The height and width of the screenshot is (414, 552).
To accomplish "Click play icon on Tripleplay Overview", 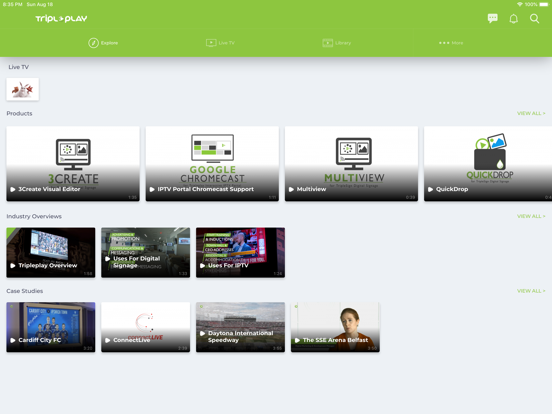I will tap(13, 265).
